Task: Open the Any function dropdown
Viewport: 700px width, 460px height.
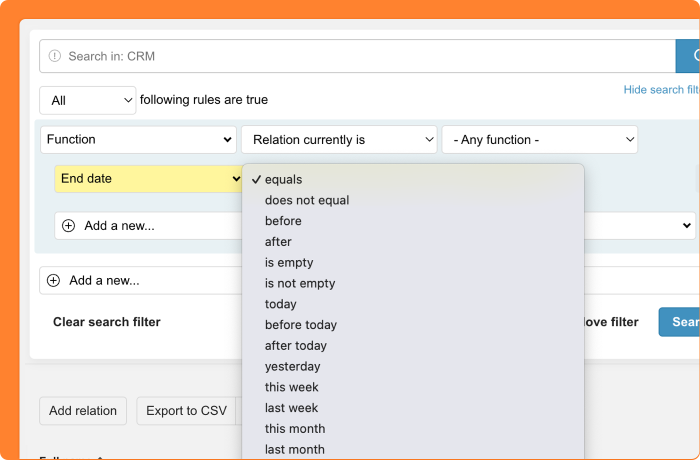Action: (x=540, y=140)
